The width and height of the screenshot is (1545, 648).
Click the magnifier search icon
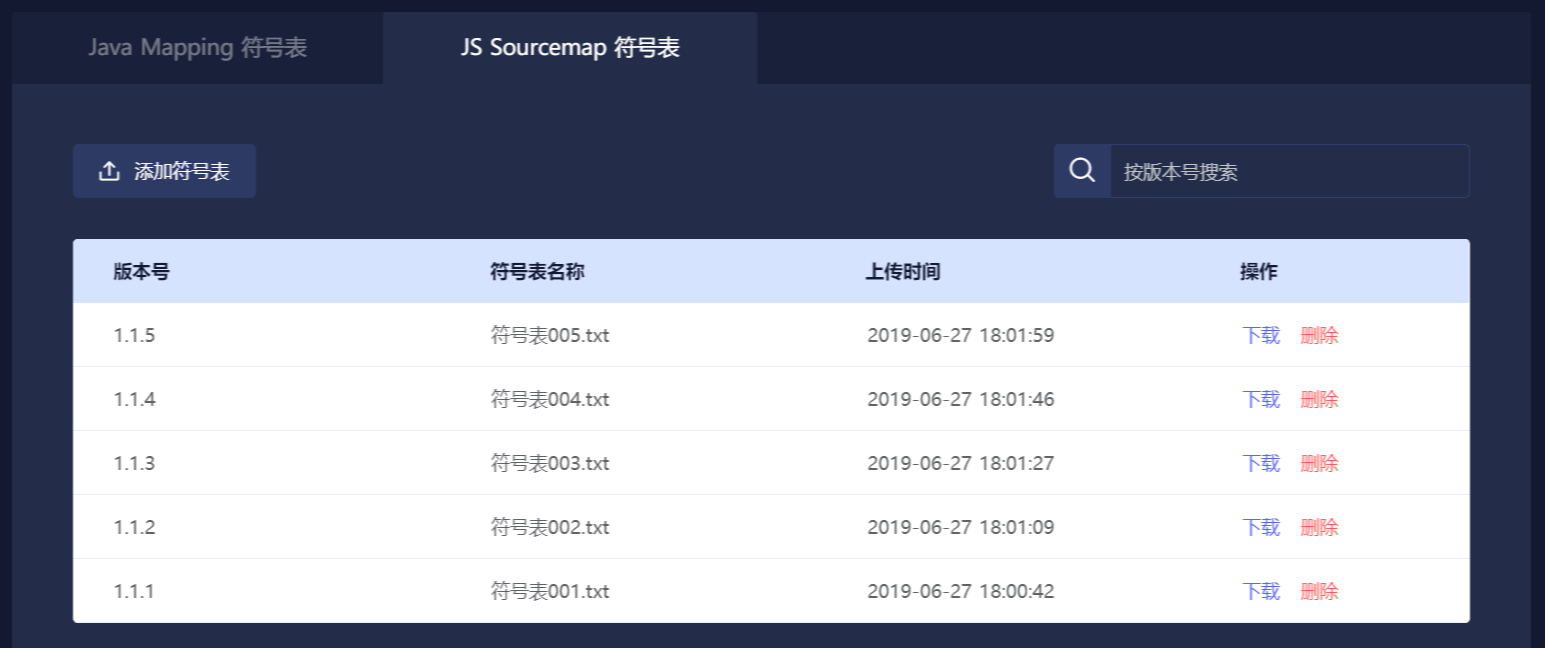point(1082,171)
